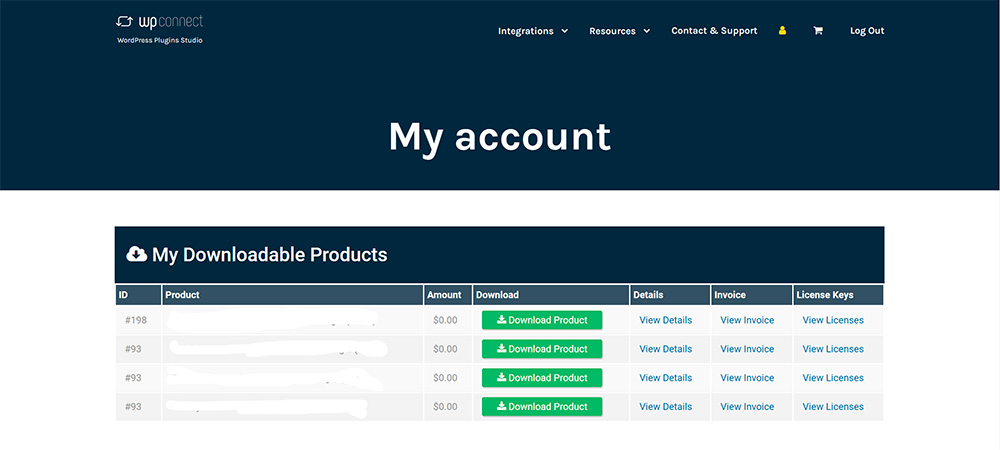Download product for order #198
Image resolution: width=1000 pixels, height=450 pixels.
(x=542, y=320)
